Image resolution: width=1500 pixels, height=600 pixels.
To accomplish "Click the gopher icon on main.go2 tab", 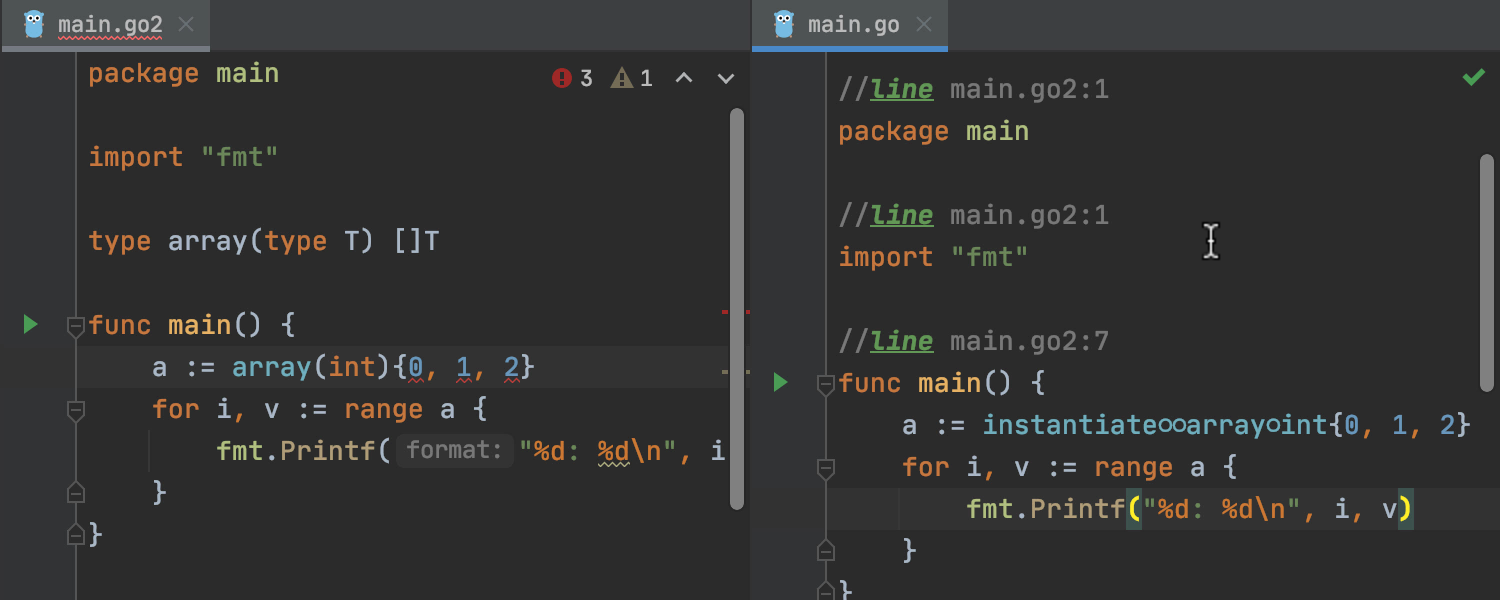I will (x=34, y=24).
